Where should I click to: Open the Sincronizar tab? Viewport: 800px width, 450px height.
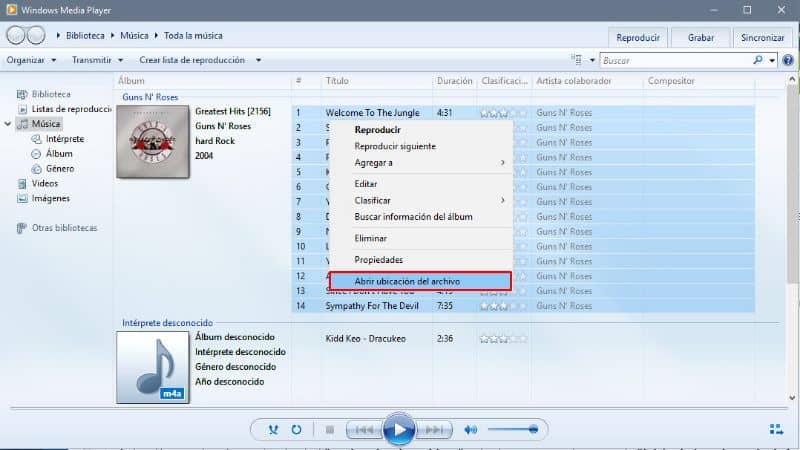[x=763, y=38]
